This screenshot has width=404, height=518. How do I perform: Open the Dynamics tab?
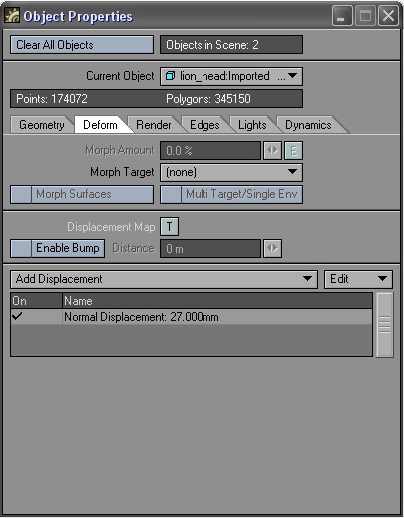(308, 125)
